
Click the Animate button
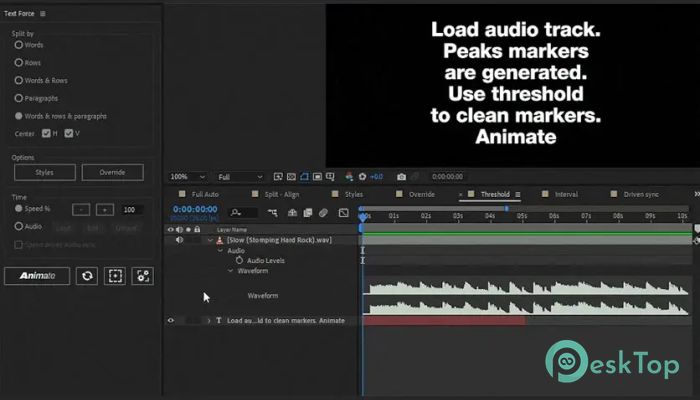(x=37, y=276)
